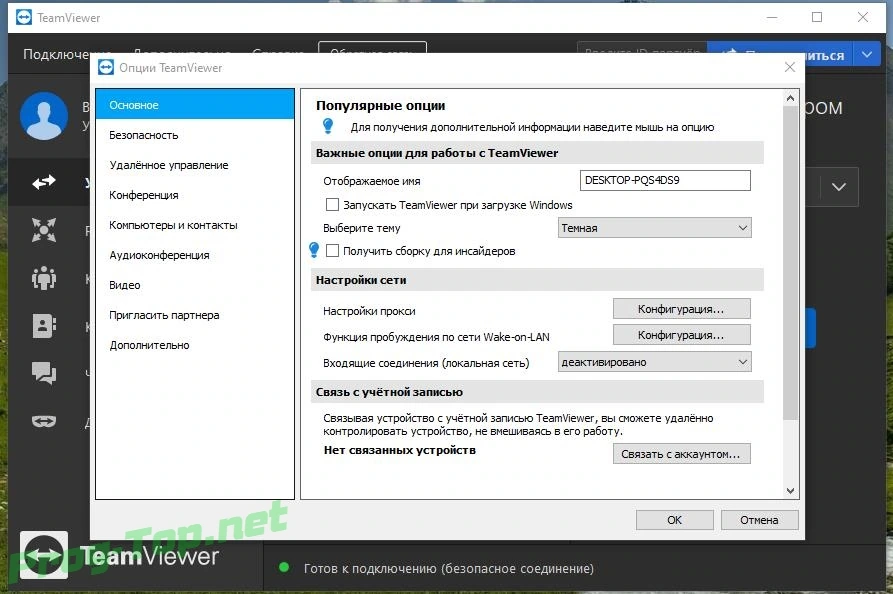Maximize the TeamViewer main window
Viewport: 893px width, 594px height.
817,17
